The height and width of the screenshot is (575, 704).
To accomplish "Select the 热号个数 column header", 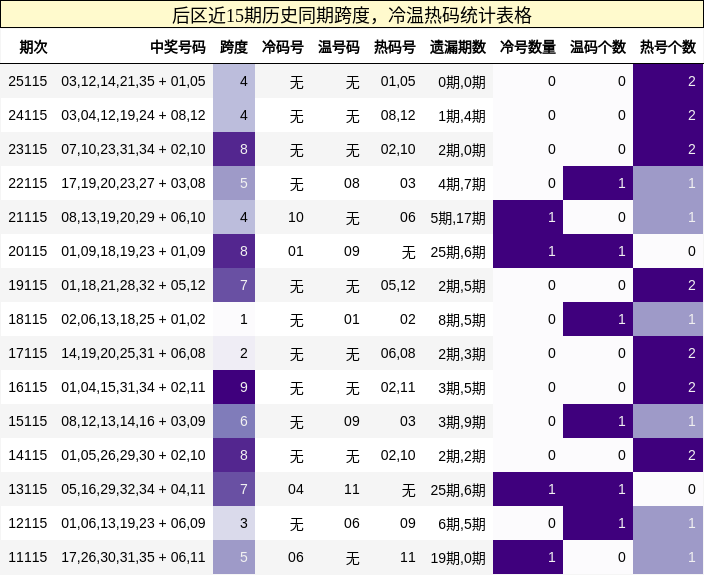I will [x=668, y=47].
